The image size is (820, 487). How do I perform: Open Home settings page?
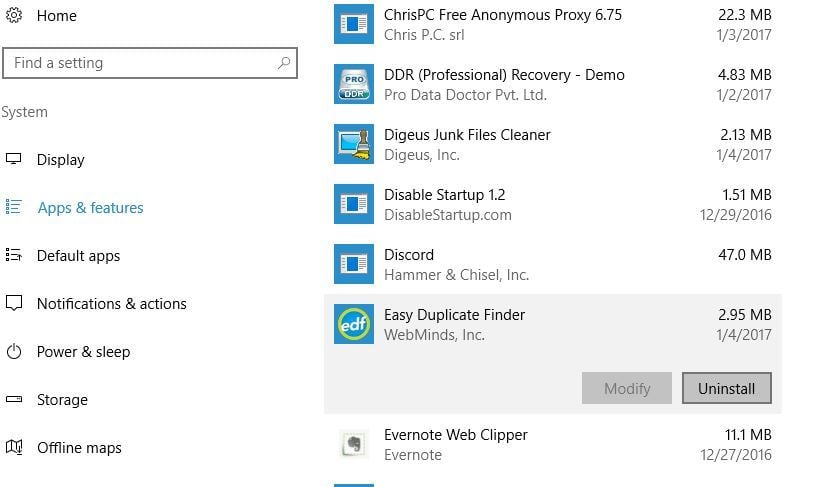coord(56,16)
